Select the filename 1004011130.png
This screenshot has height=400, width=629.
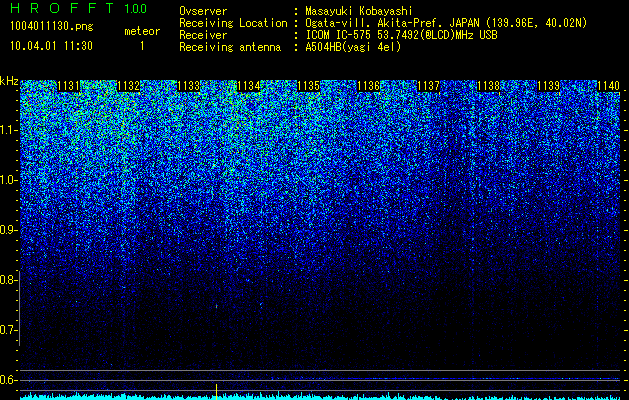[52, 27]
